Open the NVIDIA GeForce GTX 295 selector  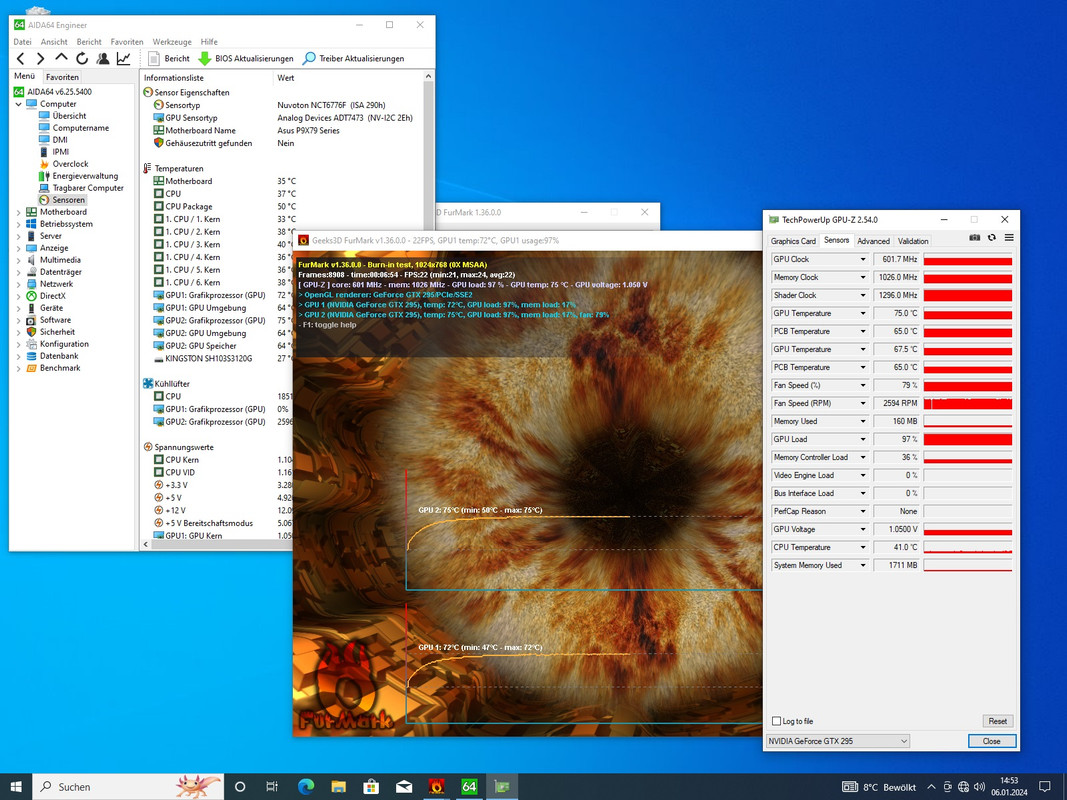coord(838,741)
